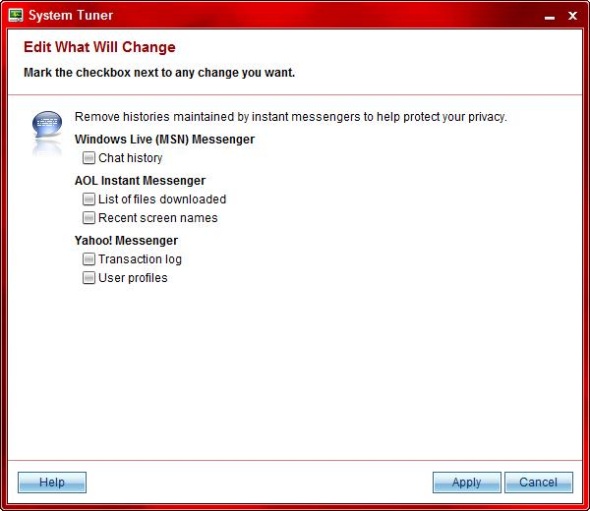The width and height of the screenshot is (590, 511).
Task: Click the User profiles label text
Action: tap(133, 278)
